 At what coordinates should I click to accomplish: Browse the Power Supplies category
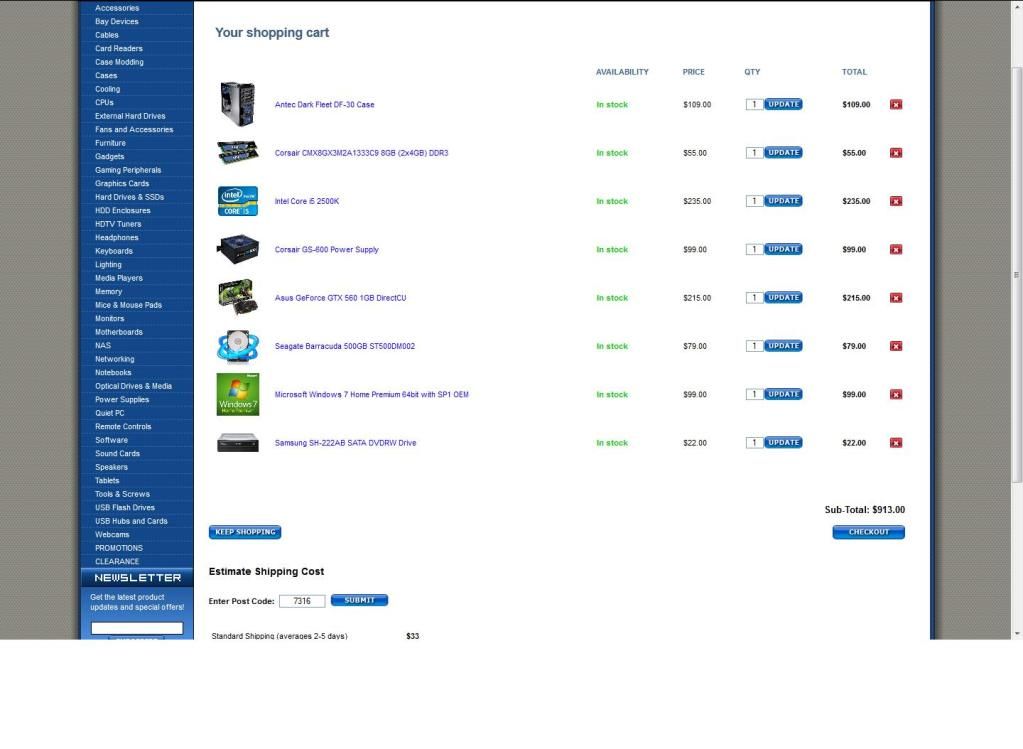point(122,399)
